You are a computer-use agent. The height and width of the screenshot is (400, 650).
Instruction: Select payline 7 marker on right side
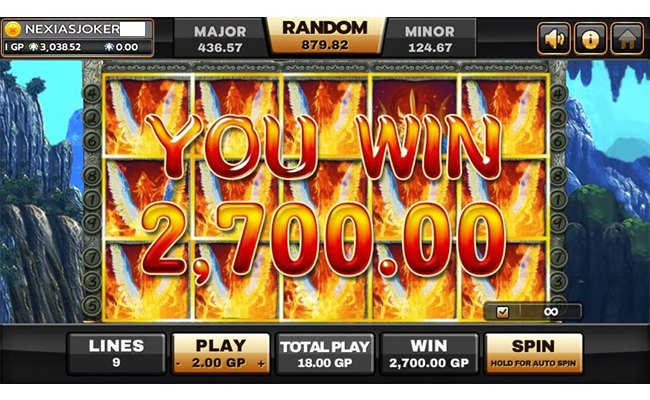[x=558, y=257]
